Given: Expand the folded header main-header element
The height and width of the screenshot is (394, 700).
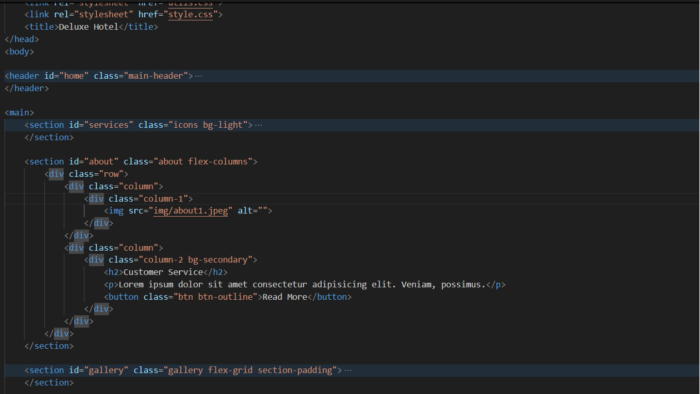Looking at the screenshot, I should coord(199,76).
